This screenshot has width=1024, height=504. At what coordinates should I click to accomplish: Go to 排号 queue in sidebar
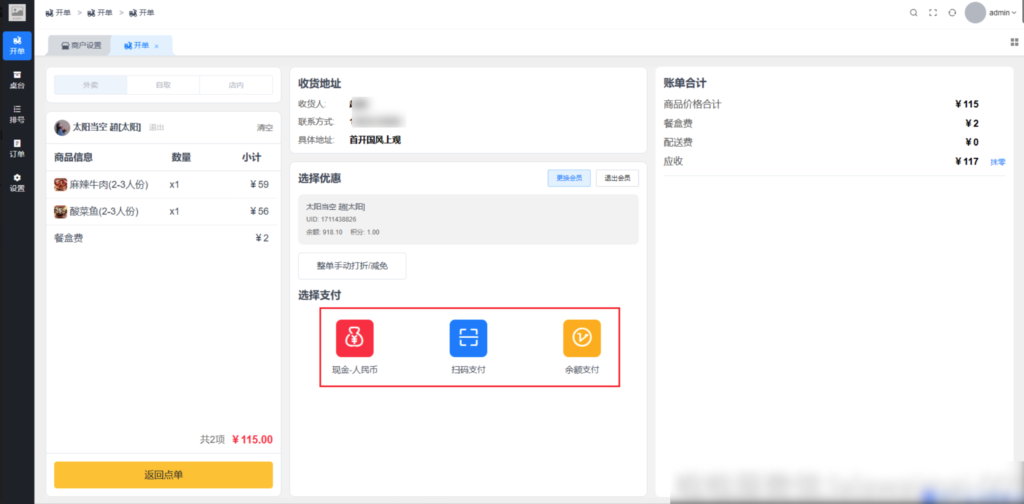(17, 113)
